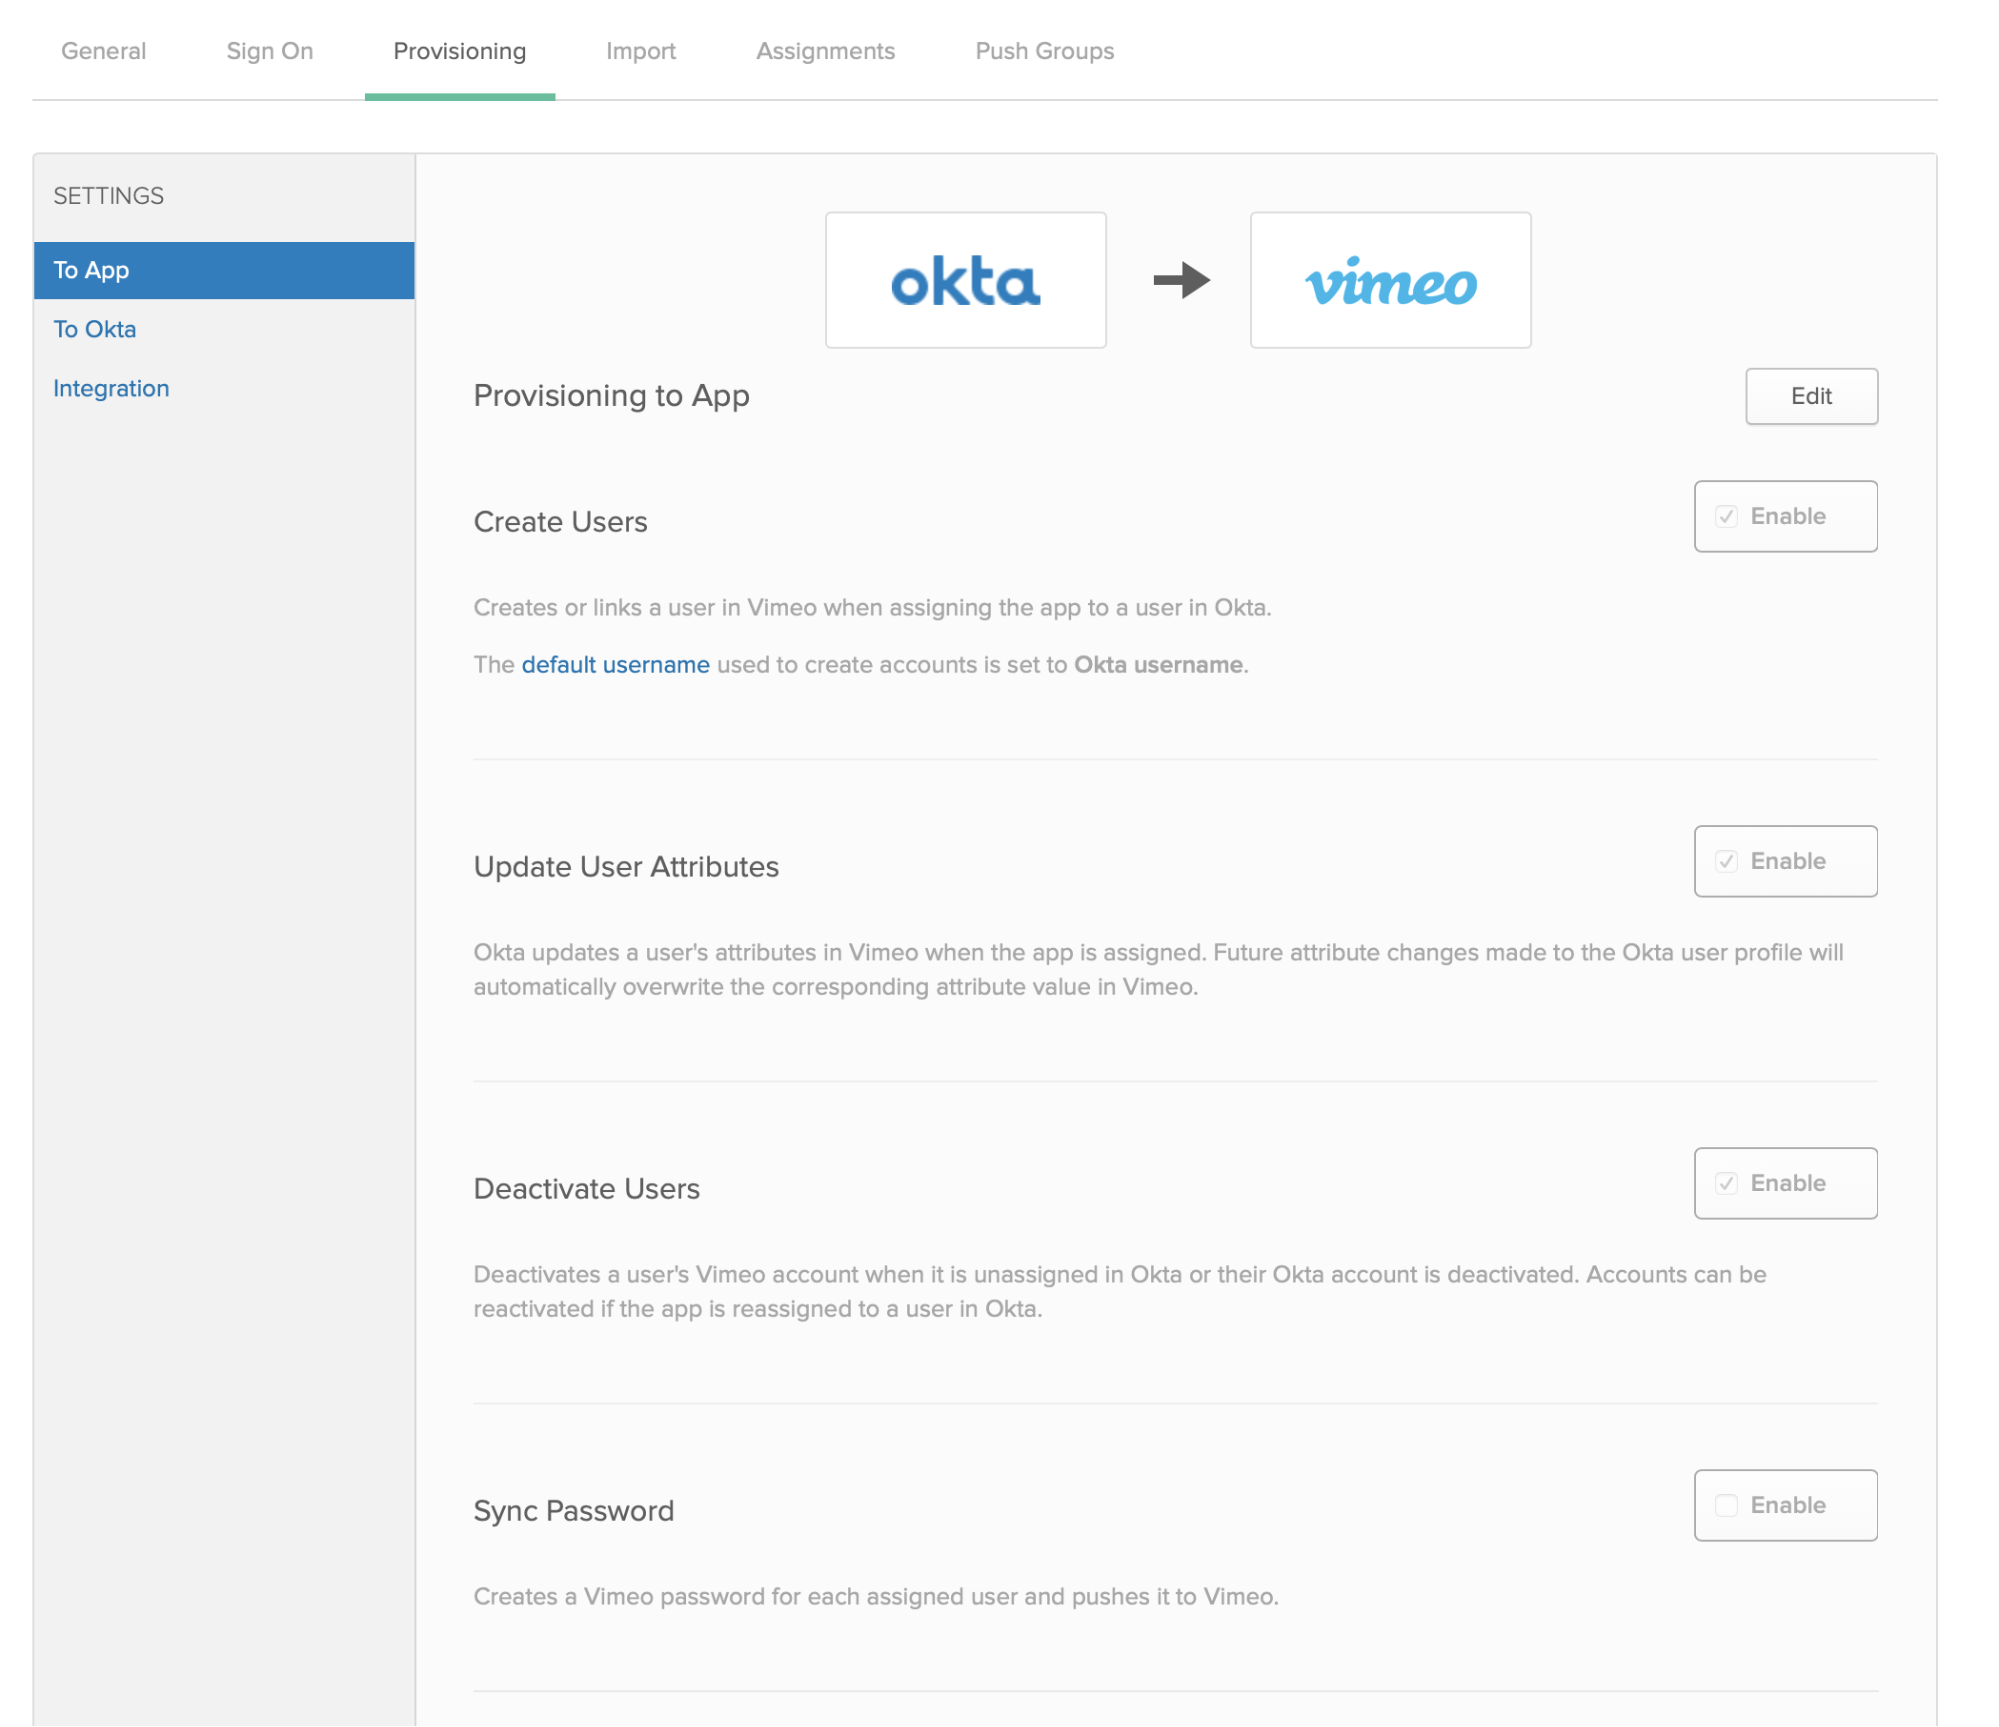Enable the Sync Password checkbox
Screen dimensions: 1999x1727
pyautogui.click(x=1727, y=1504)
